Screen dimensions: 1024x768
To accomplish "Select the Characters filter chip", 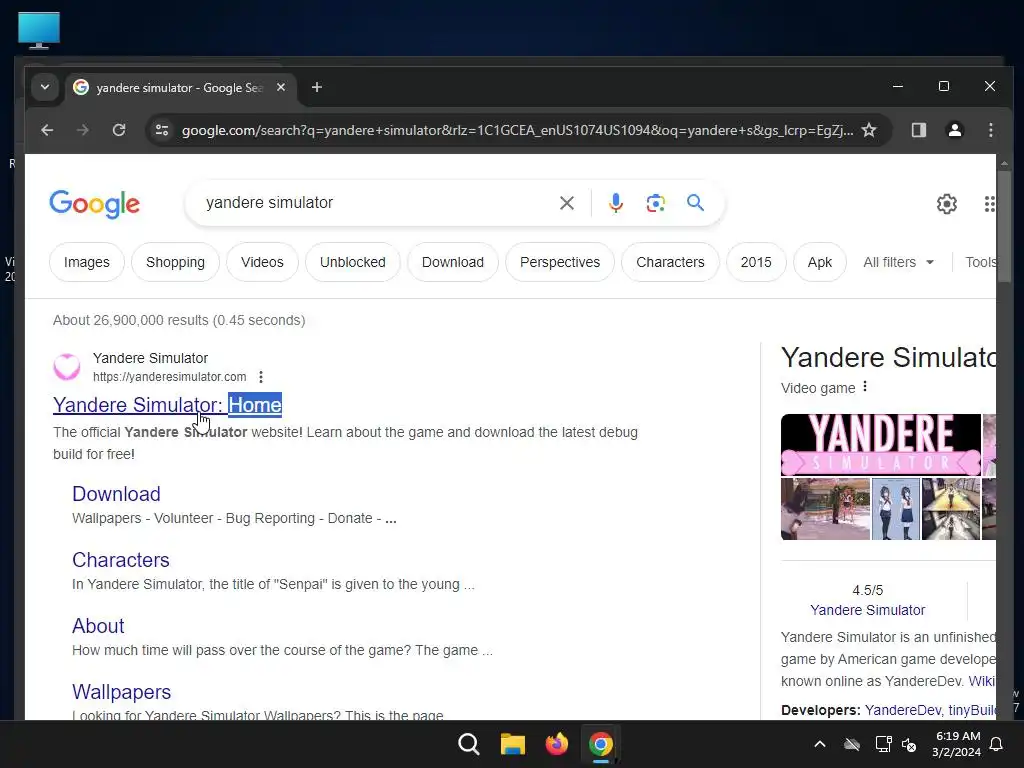I will pyautogui.click(x=670, y=262).
